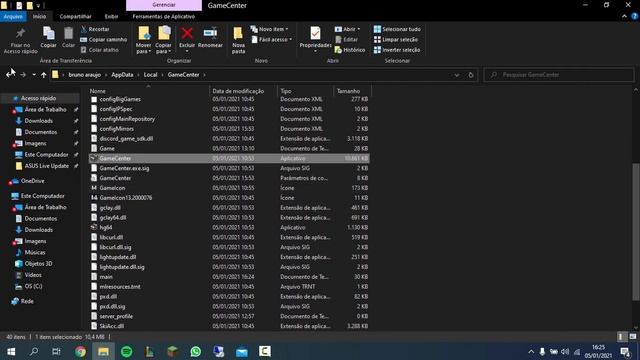The width and height of the screenshot is (640, 360).
Task: Open WhatsApp from the taskbar
Action: pyautogui.click(x=196, y=351)
